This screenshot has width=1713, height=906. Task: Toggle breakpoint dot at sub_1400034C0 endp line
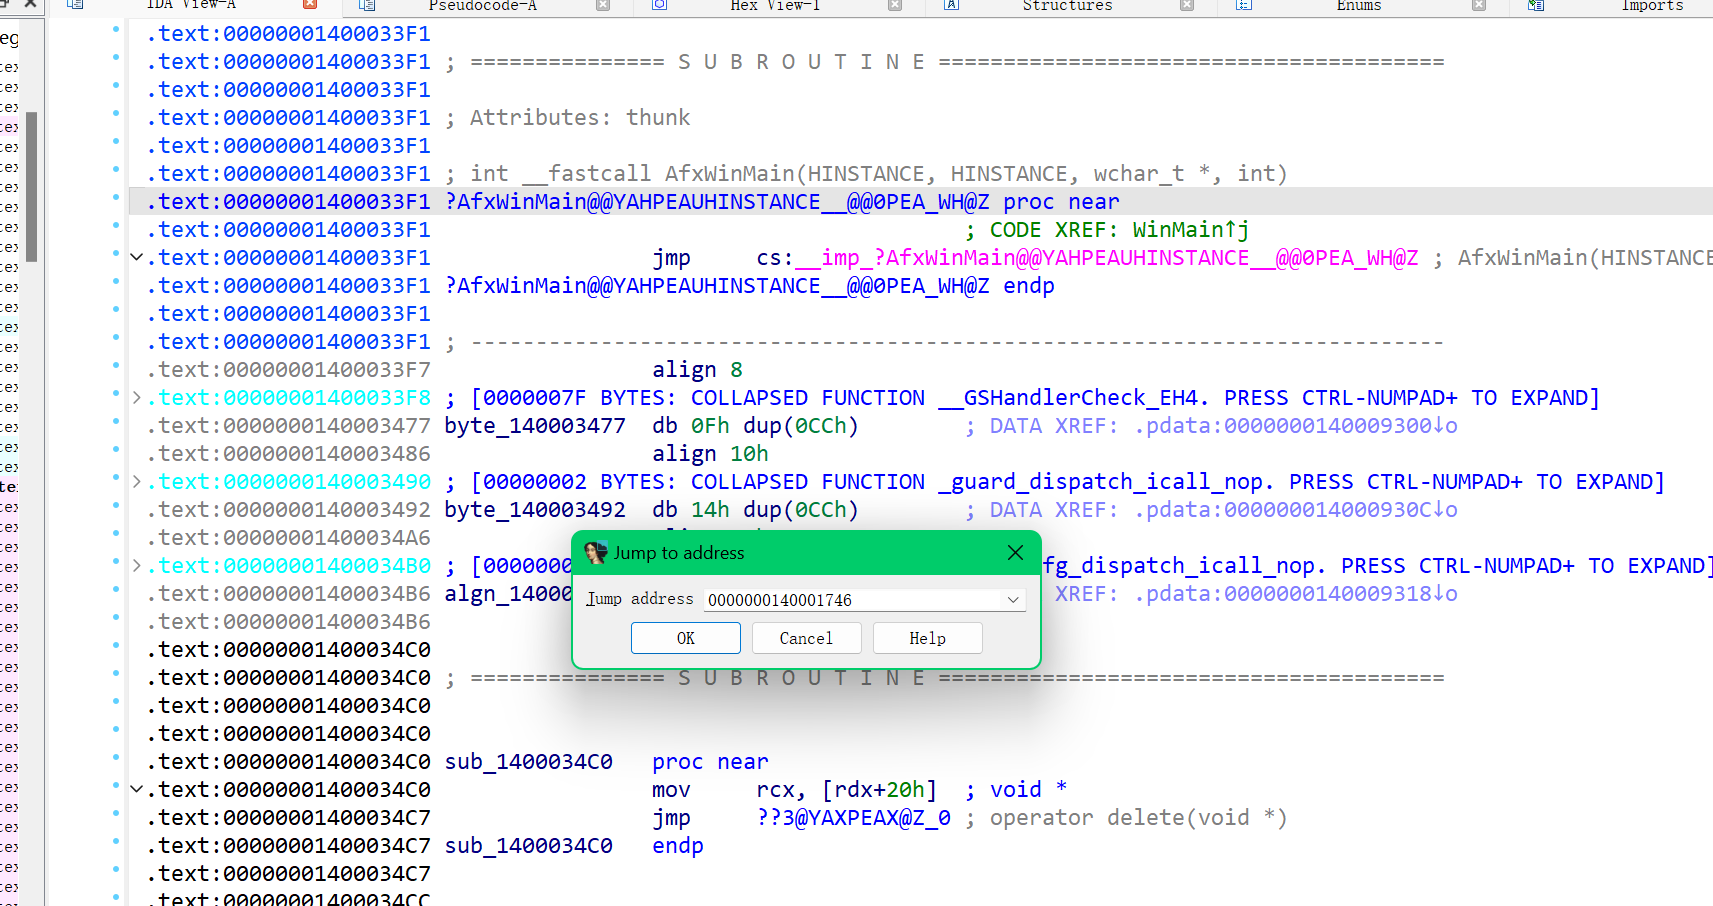tap(116, 841)
